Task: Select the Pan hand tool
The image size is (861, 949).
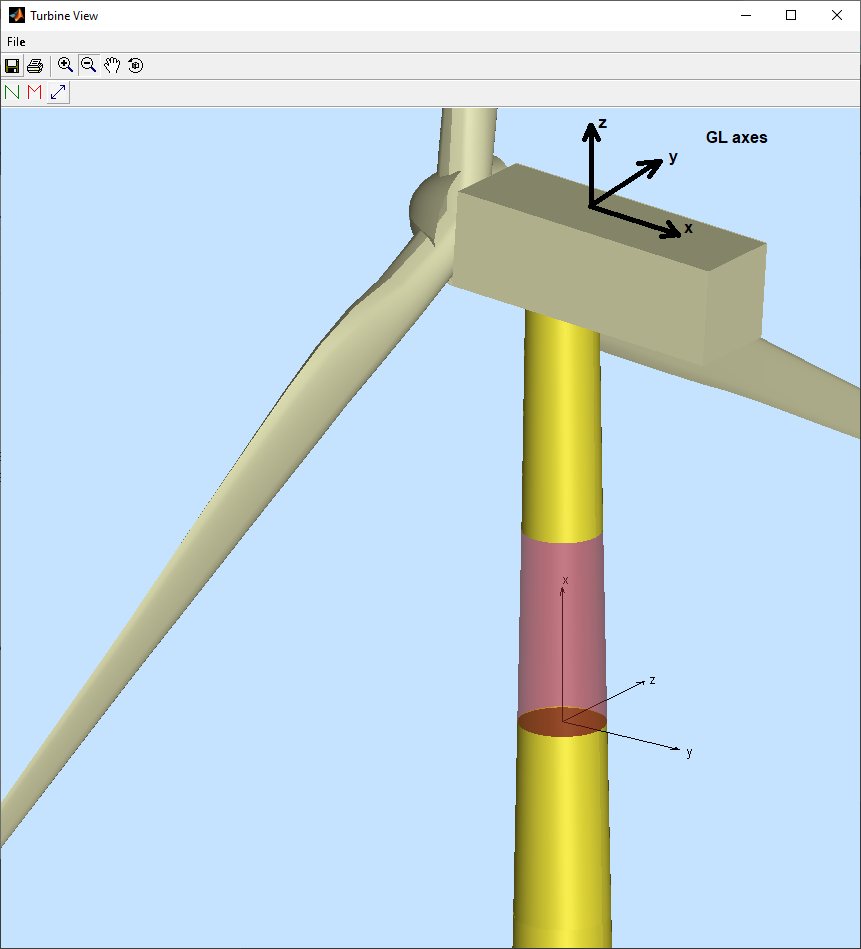Action: pos(112,66)
